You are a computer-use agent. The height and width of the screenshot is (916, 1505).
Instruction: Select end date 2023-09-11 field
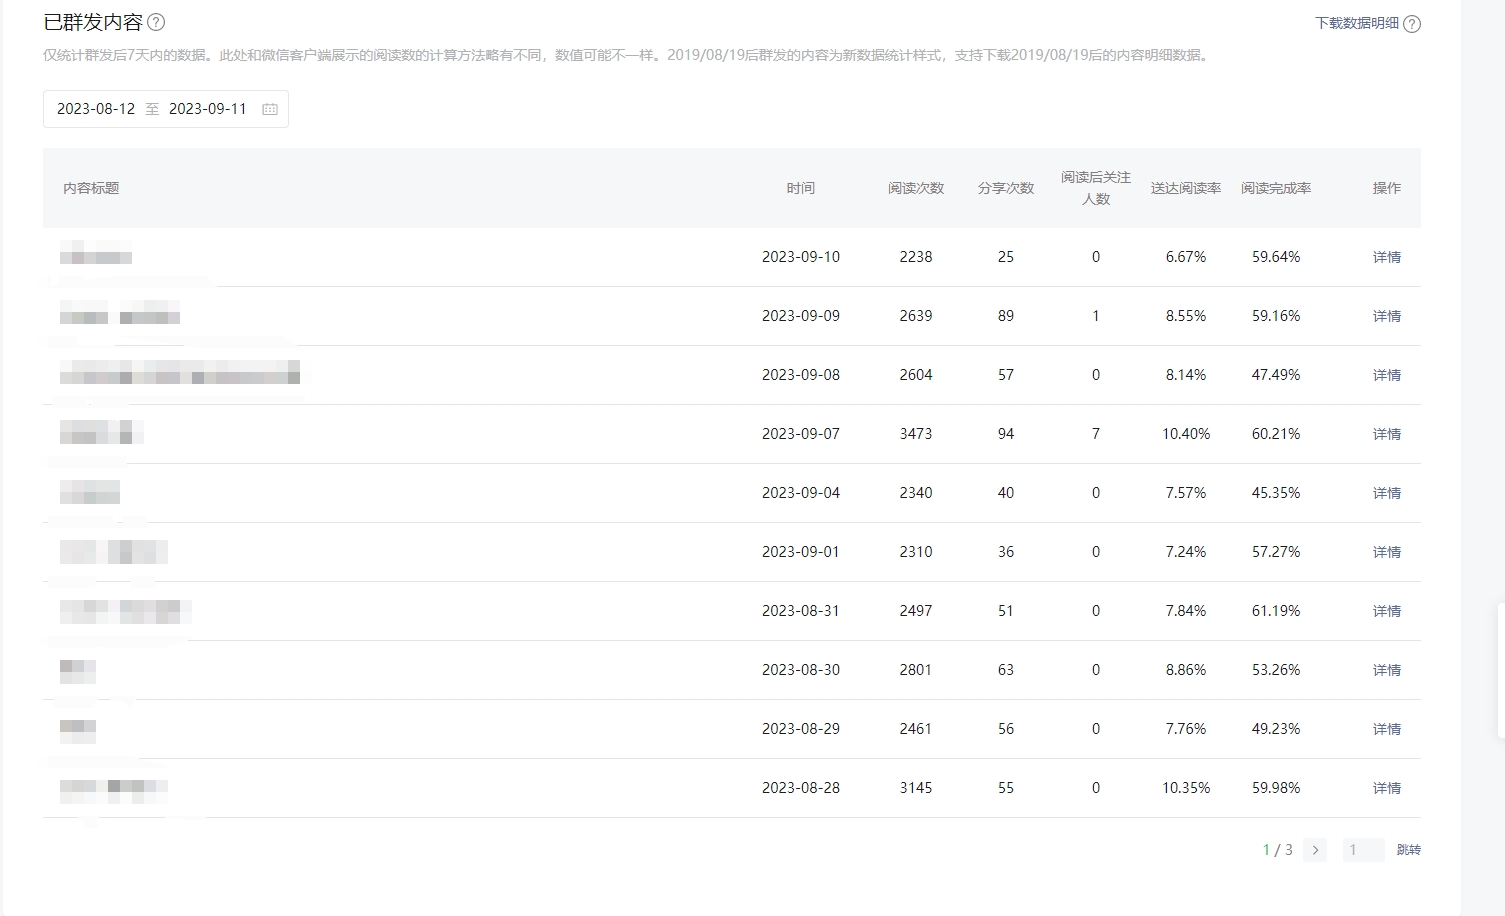click(x=208, y=109)
